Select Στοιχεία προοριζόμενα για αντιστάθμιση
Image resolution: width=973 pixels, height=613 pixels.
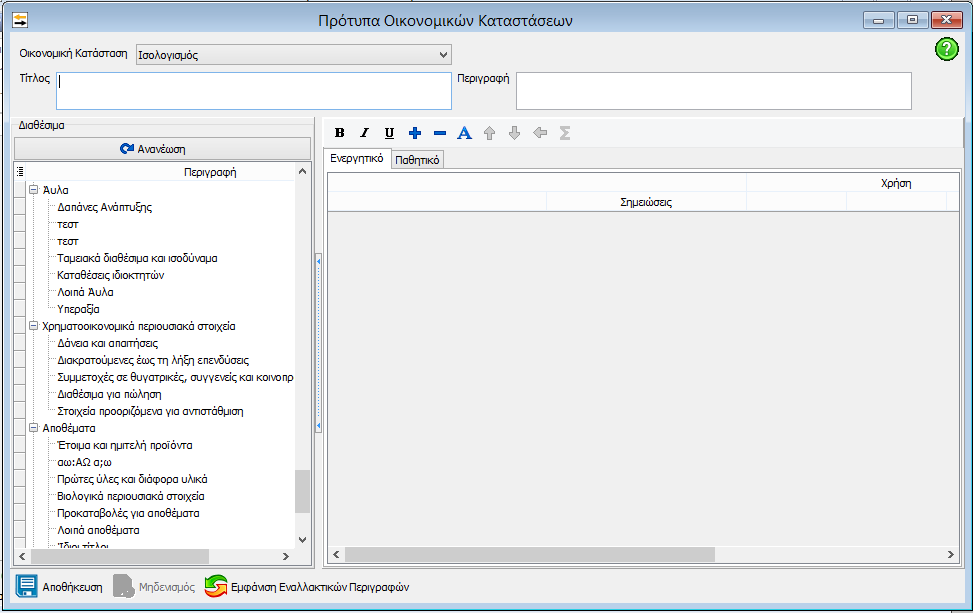click(150, 411)
